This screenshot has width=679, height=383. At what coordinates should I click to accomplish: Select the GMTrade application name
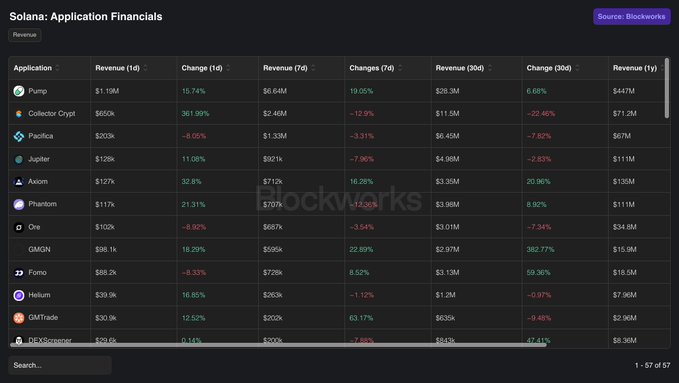[43, 318]
